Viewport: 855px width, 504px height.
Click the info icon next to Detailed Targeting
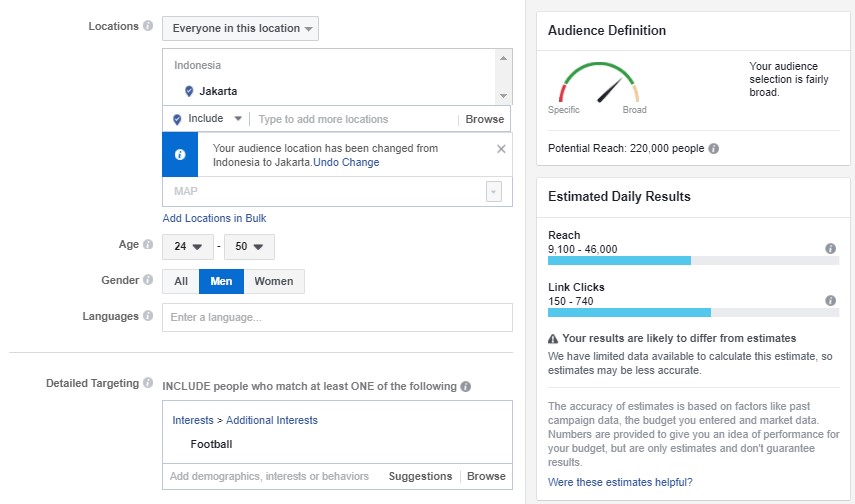pos(148,383)
